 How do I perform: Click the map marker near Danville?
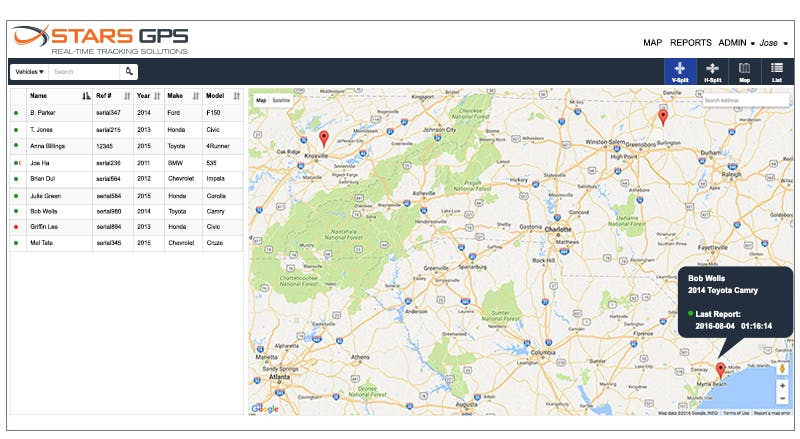coord(663,117)
